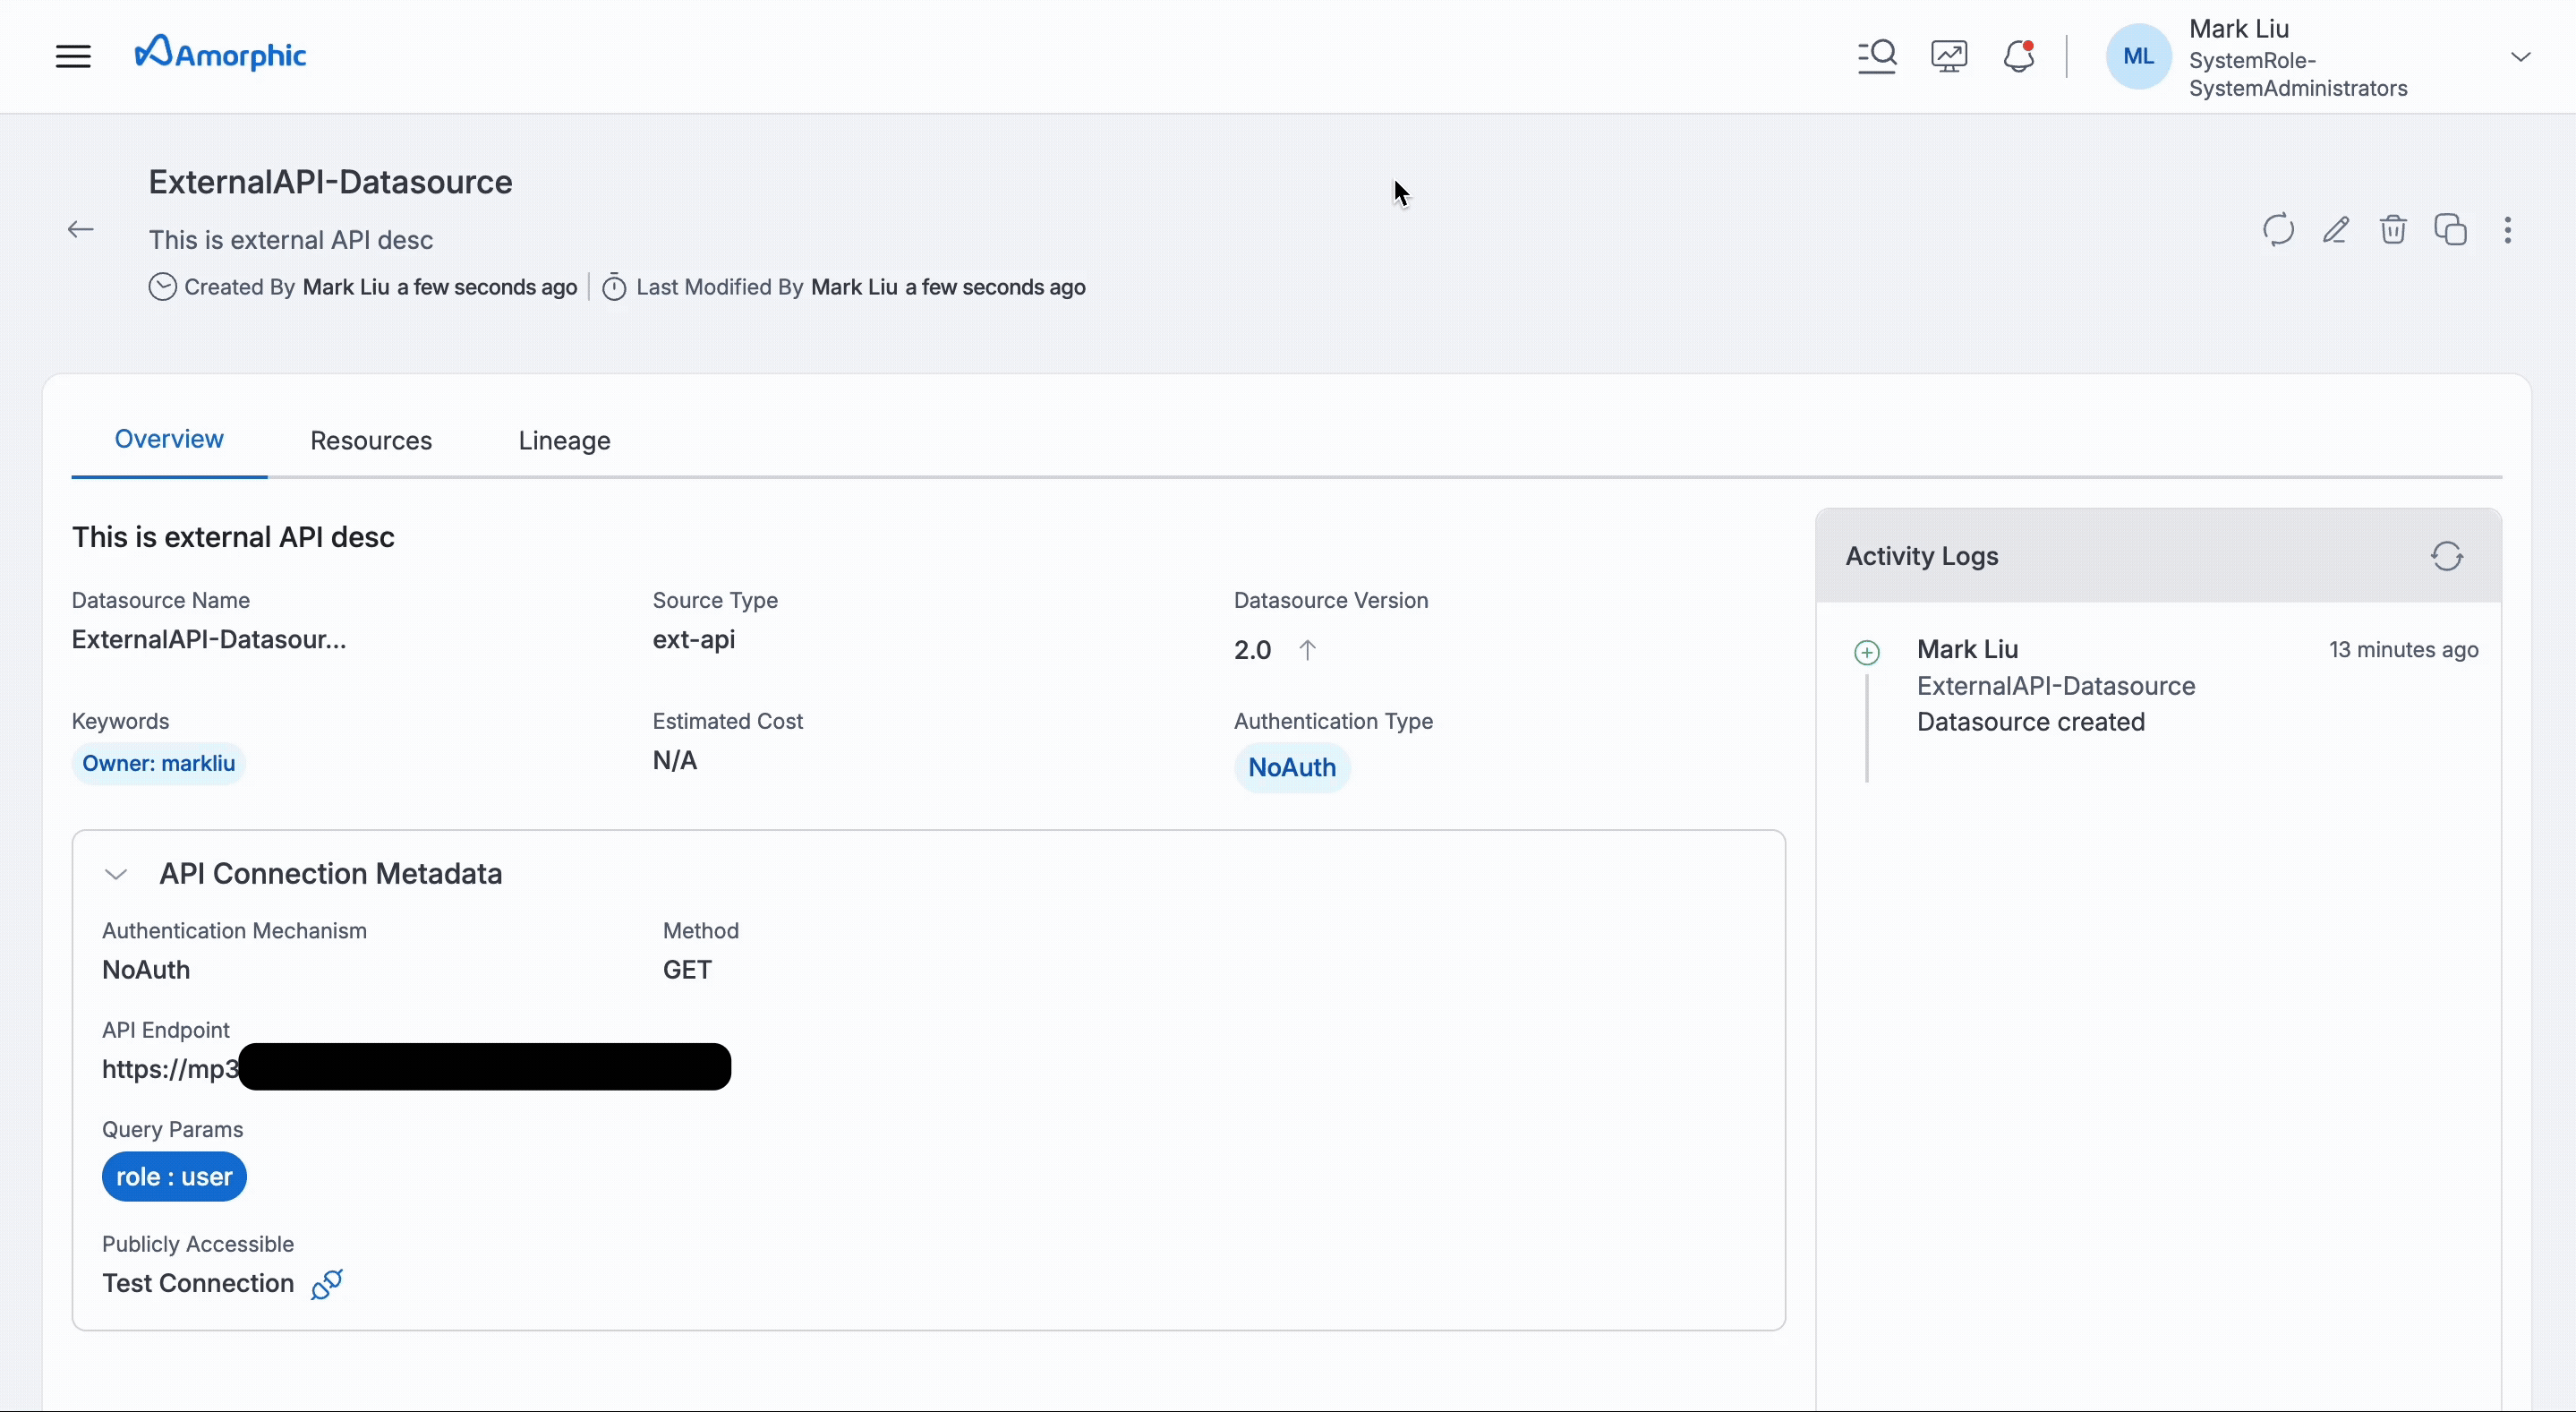Click the Amorphic logo
Viewport: 2576px width, 1412px height.
[221, 52]
